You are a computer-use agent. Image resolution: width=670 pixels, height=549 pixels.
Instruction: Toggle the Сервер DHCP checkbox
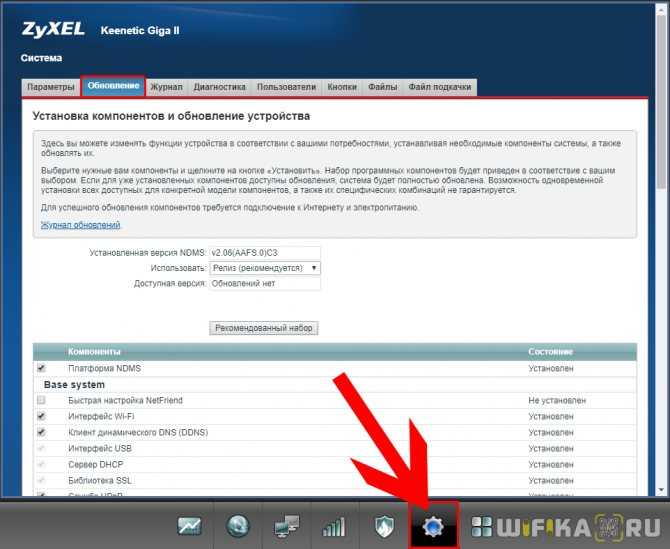41,464
